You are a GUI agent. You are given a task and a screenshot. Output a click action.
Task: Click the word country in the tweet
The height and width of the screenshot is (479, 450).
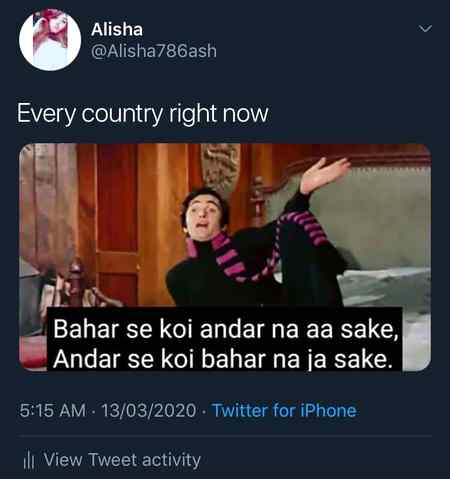pyautogui.click(x=122, y=114)
